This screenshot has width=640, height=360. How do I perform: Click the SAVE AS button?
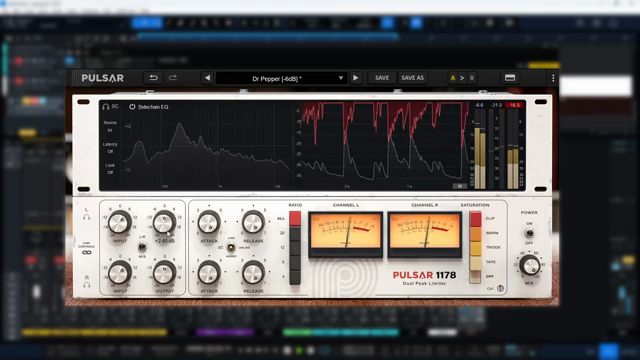coord(412,78)
